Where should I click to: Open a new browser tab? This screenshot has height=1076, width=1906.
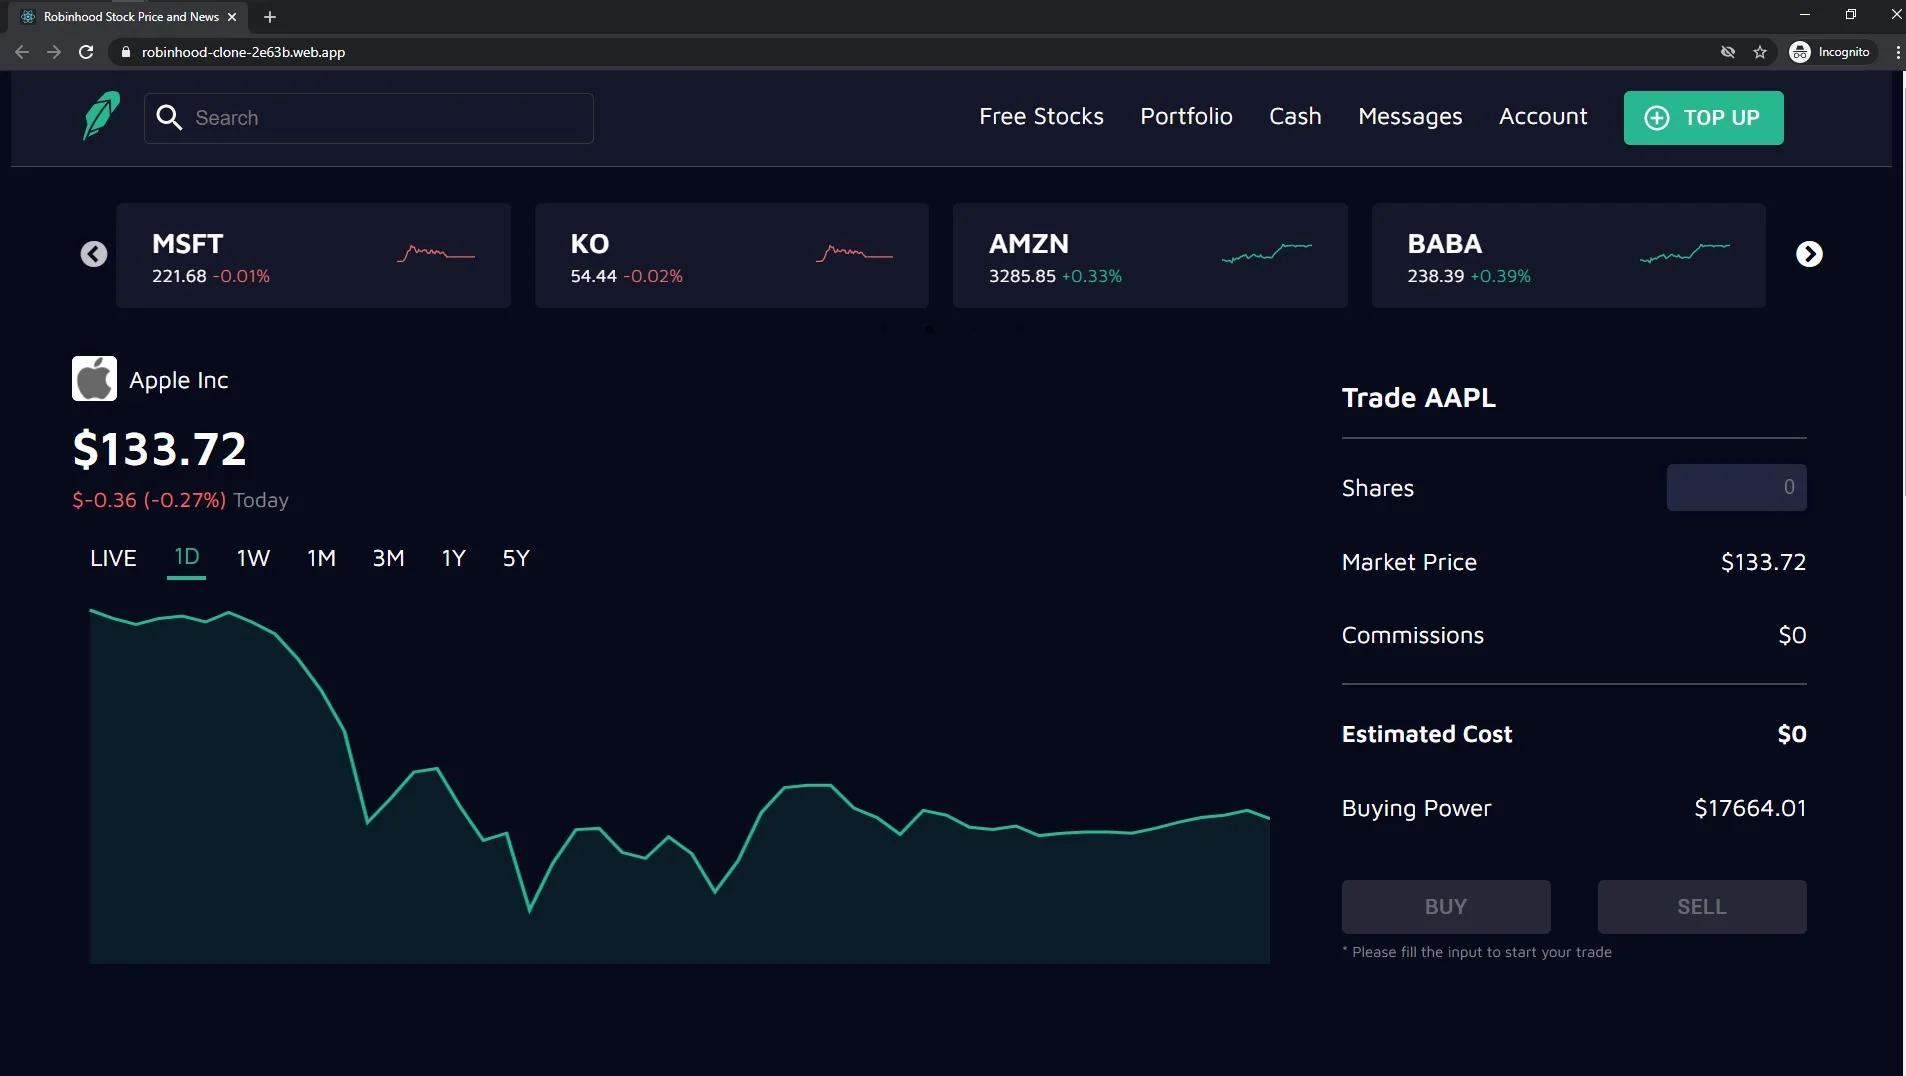coord(270,17)
